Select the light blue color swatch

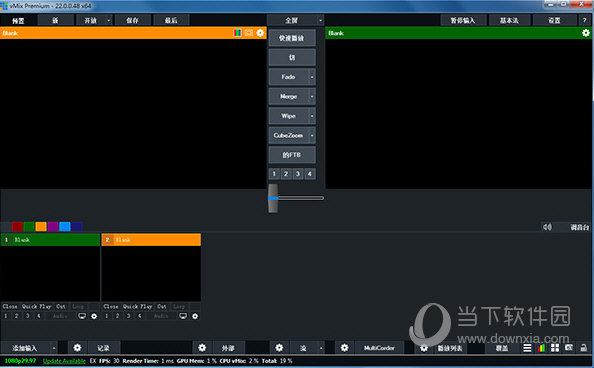(x=65, y=227)
